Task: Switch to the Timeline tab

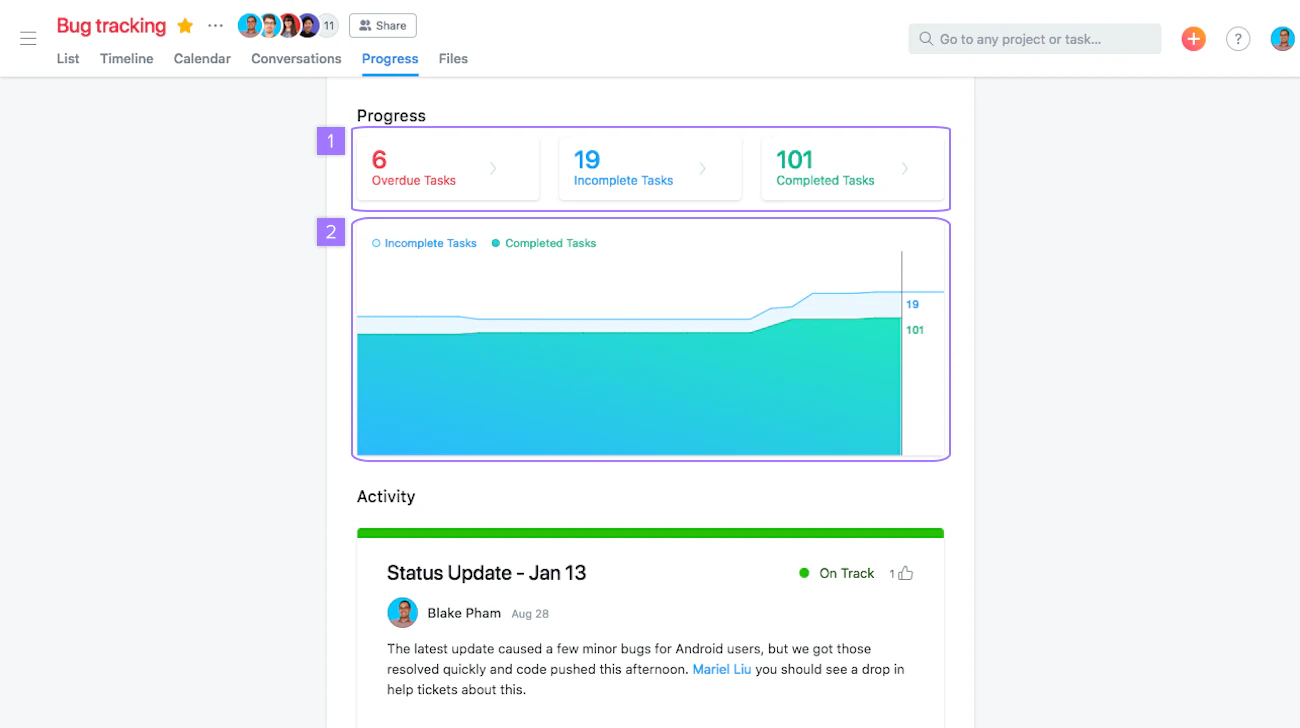Action: pyautogui.click(x=127, y=59)
